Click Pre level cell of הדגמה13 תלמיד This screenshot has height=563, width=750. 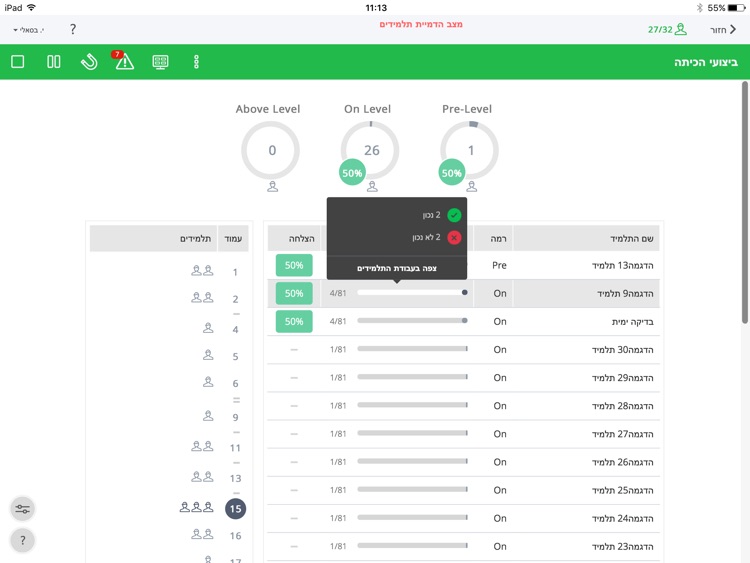tap(499, 265)
